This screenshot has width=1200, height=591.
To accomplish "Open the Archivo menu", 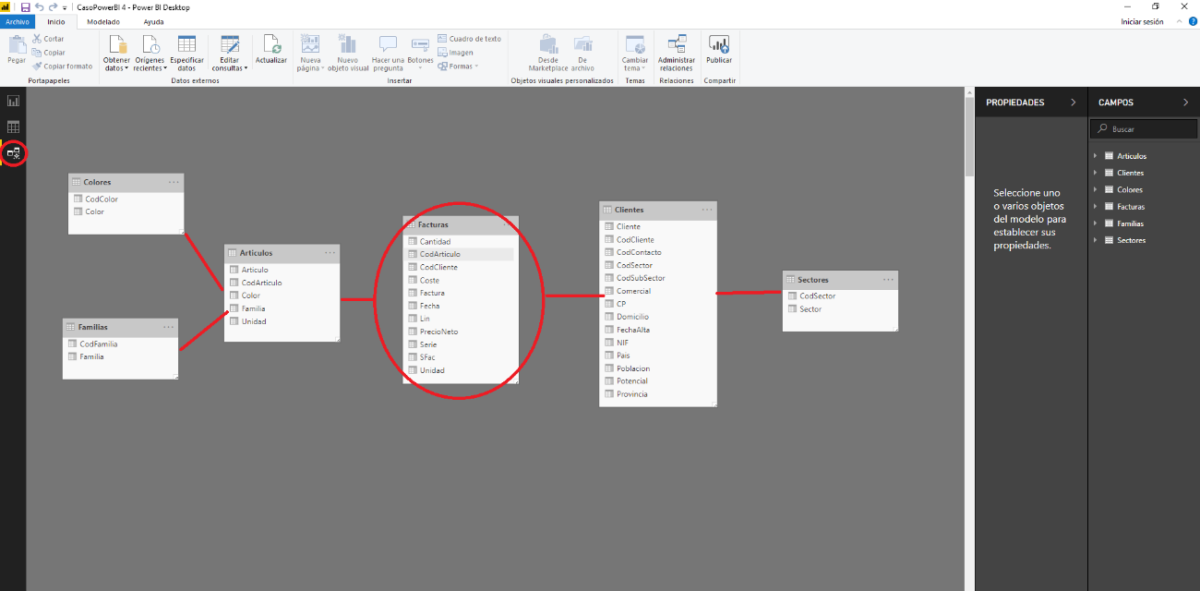I will click(17, 21).
